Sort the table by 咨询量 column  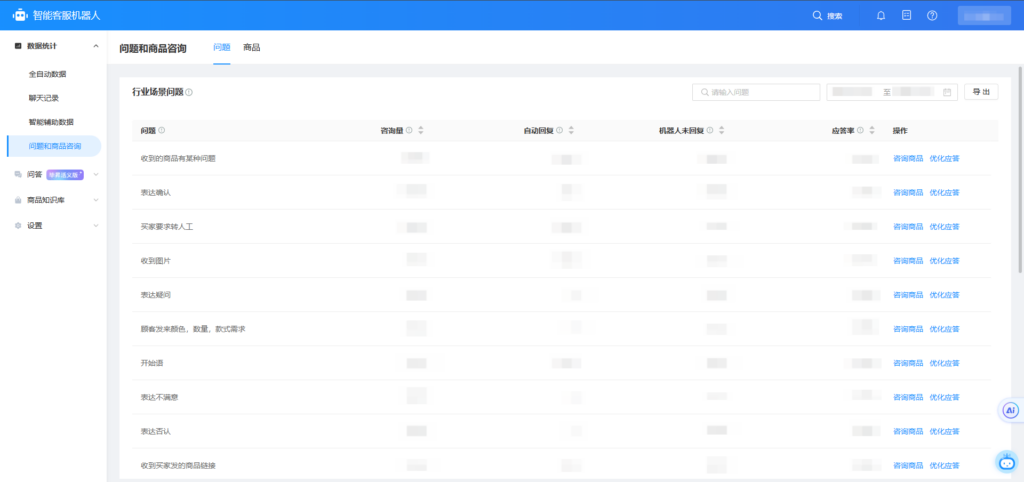pos(421,131)
